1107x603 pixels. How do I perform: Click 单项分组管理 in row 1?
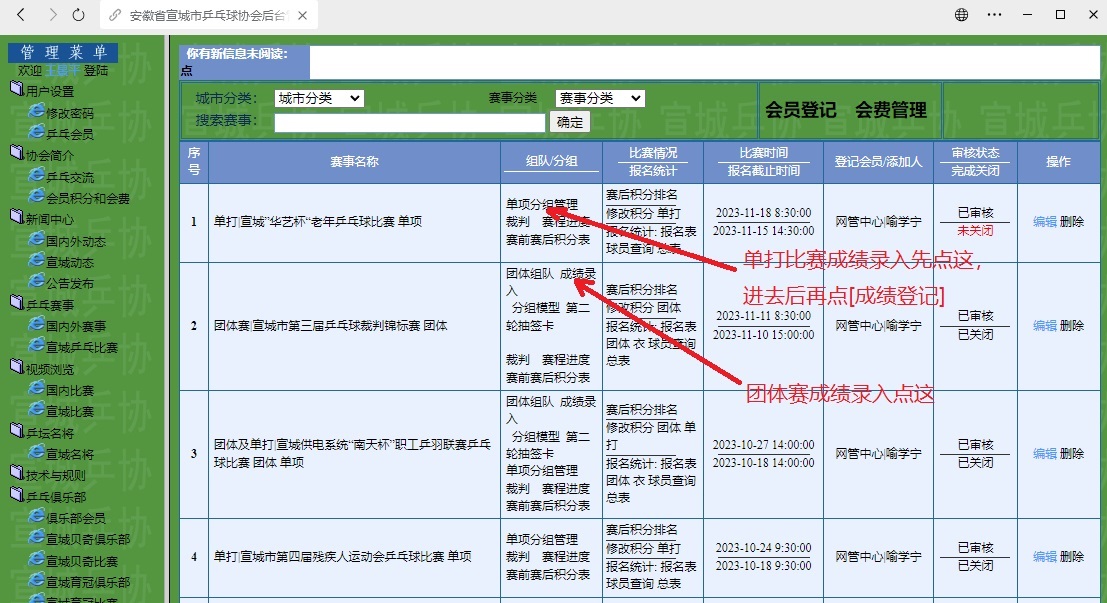coord(541,204)
